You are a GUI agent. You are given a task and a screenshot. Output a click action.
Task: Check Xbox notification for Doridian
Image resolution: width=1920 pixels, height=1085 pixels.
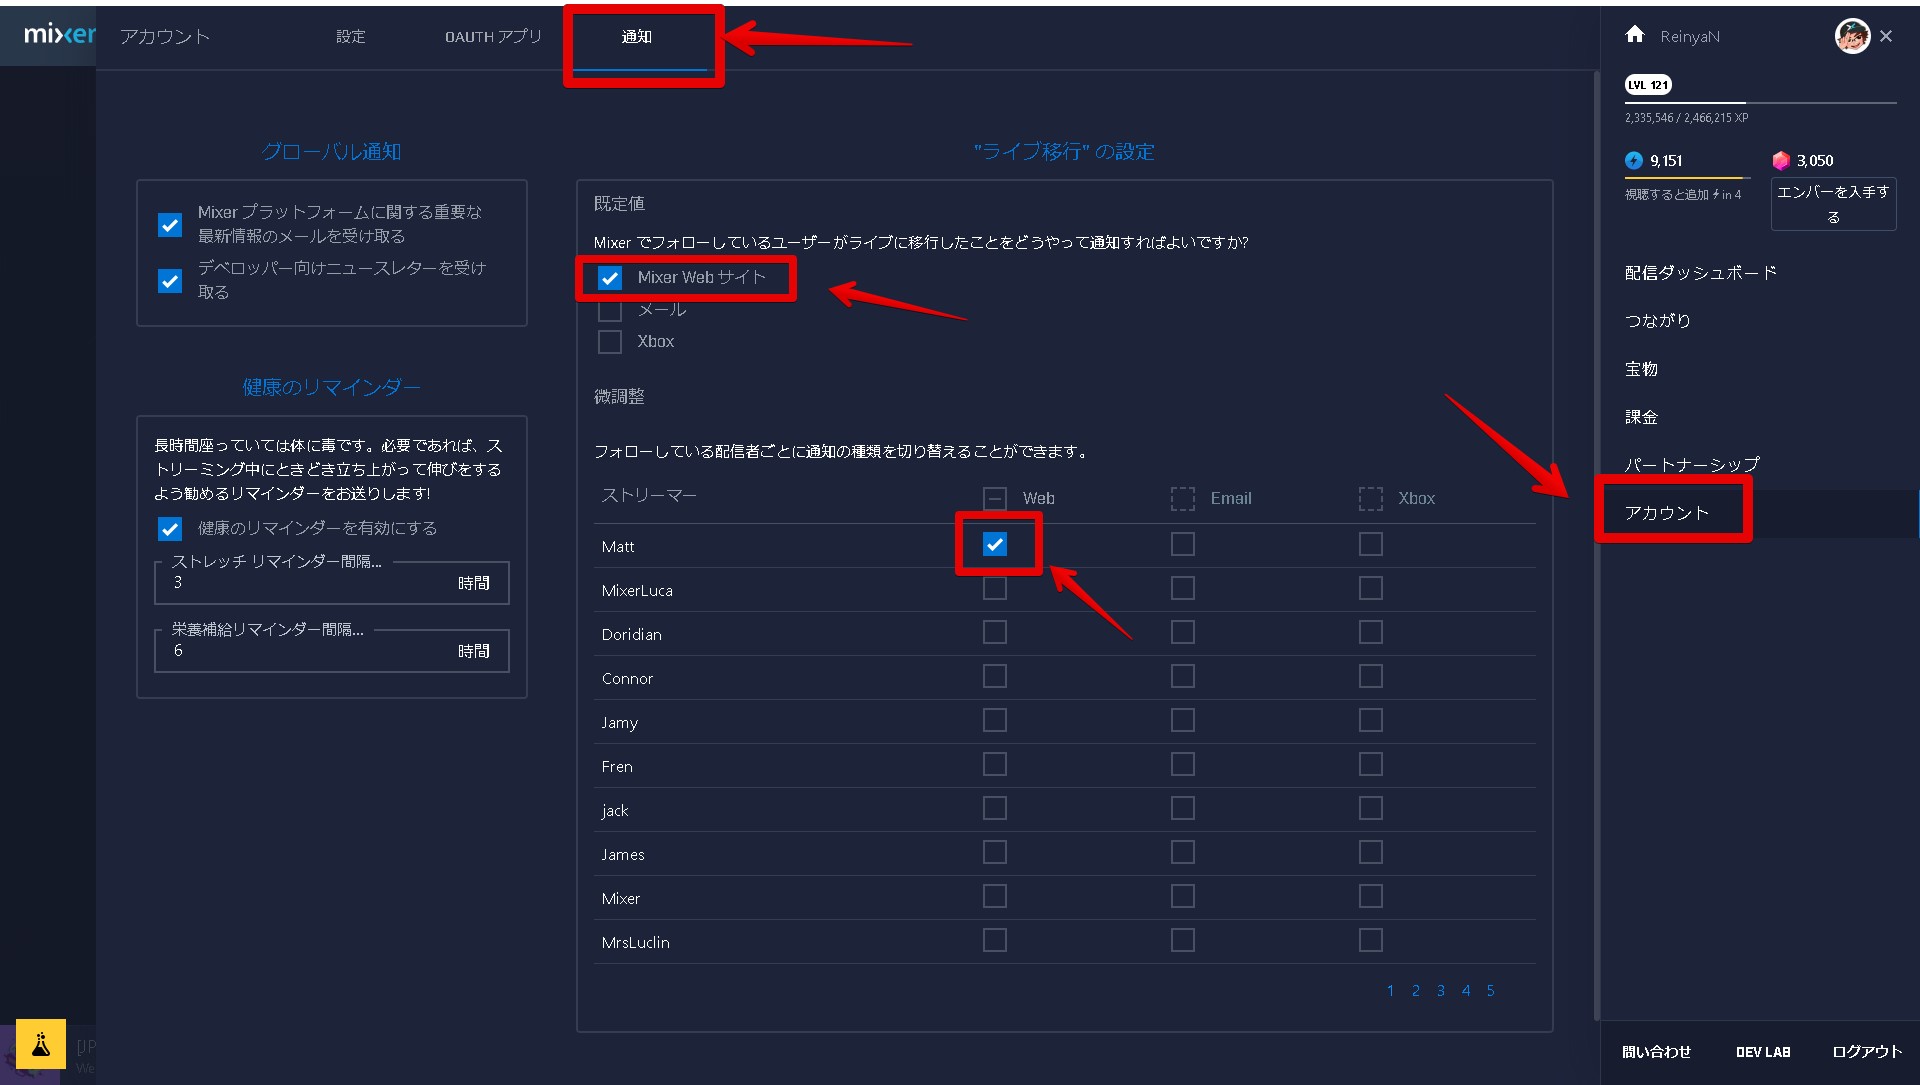tap(1371, 632)
